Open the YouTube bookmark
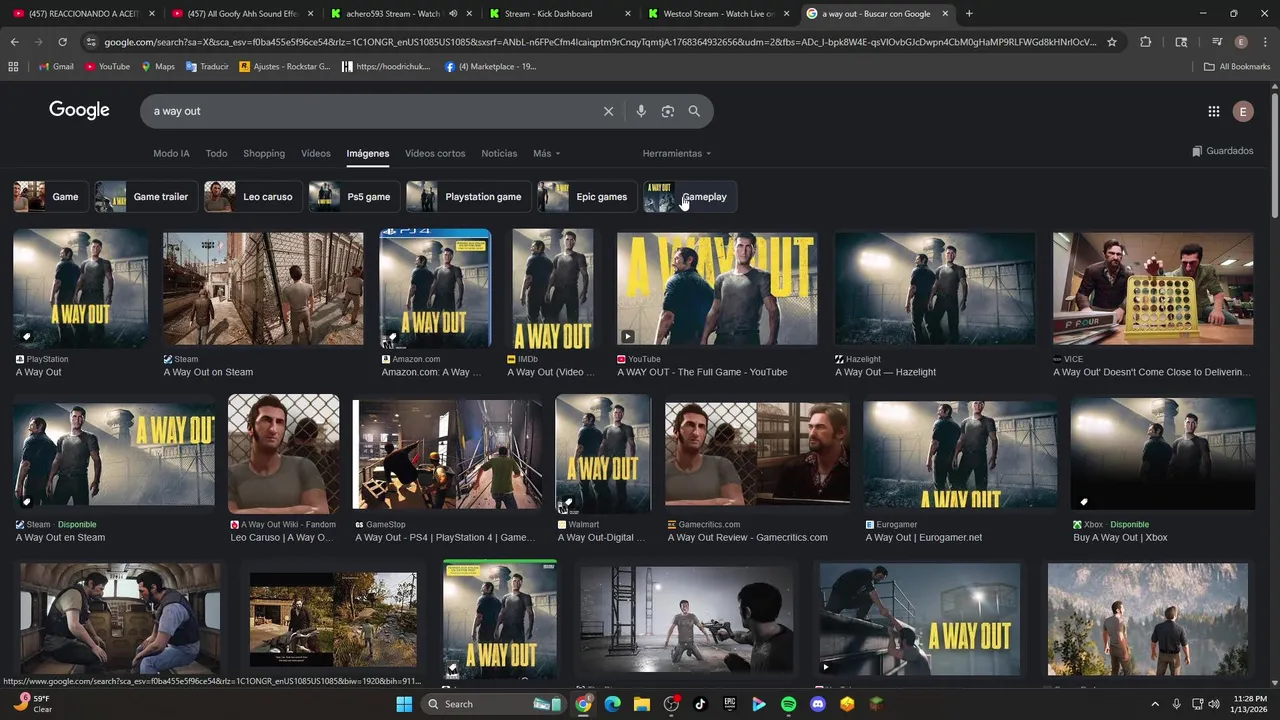This screenshot has width=1280, height=720. (107, 66)
